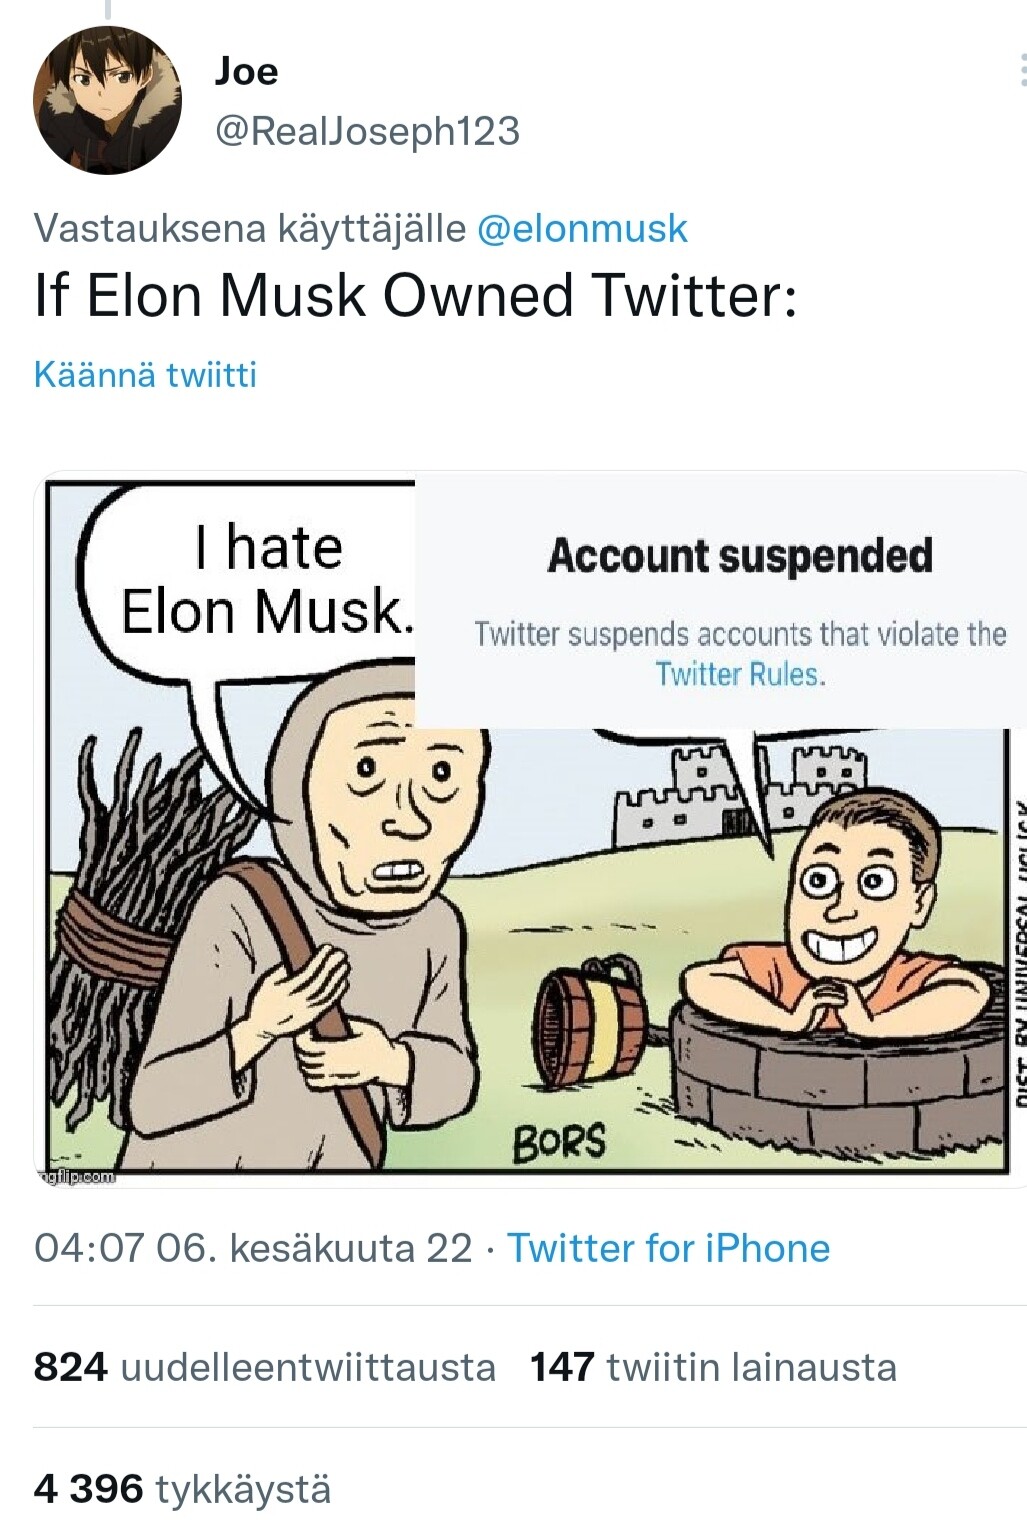Viewport: 1027px width, 1530px height.
Task: Open the tweet's more options dots
Action: pos(1020,71)
